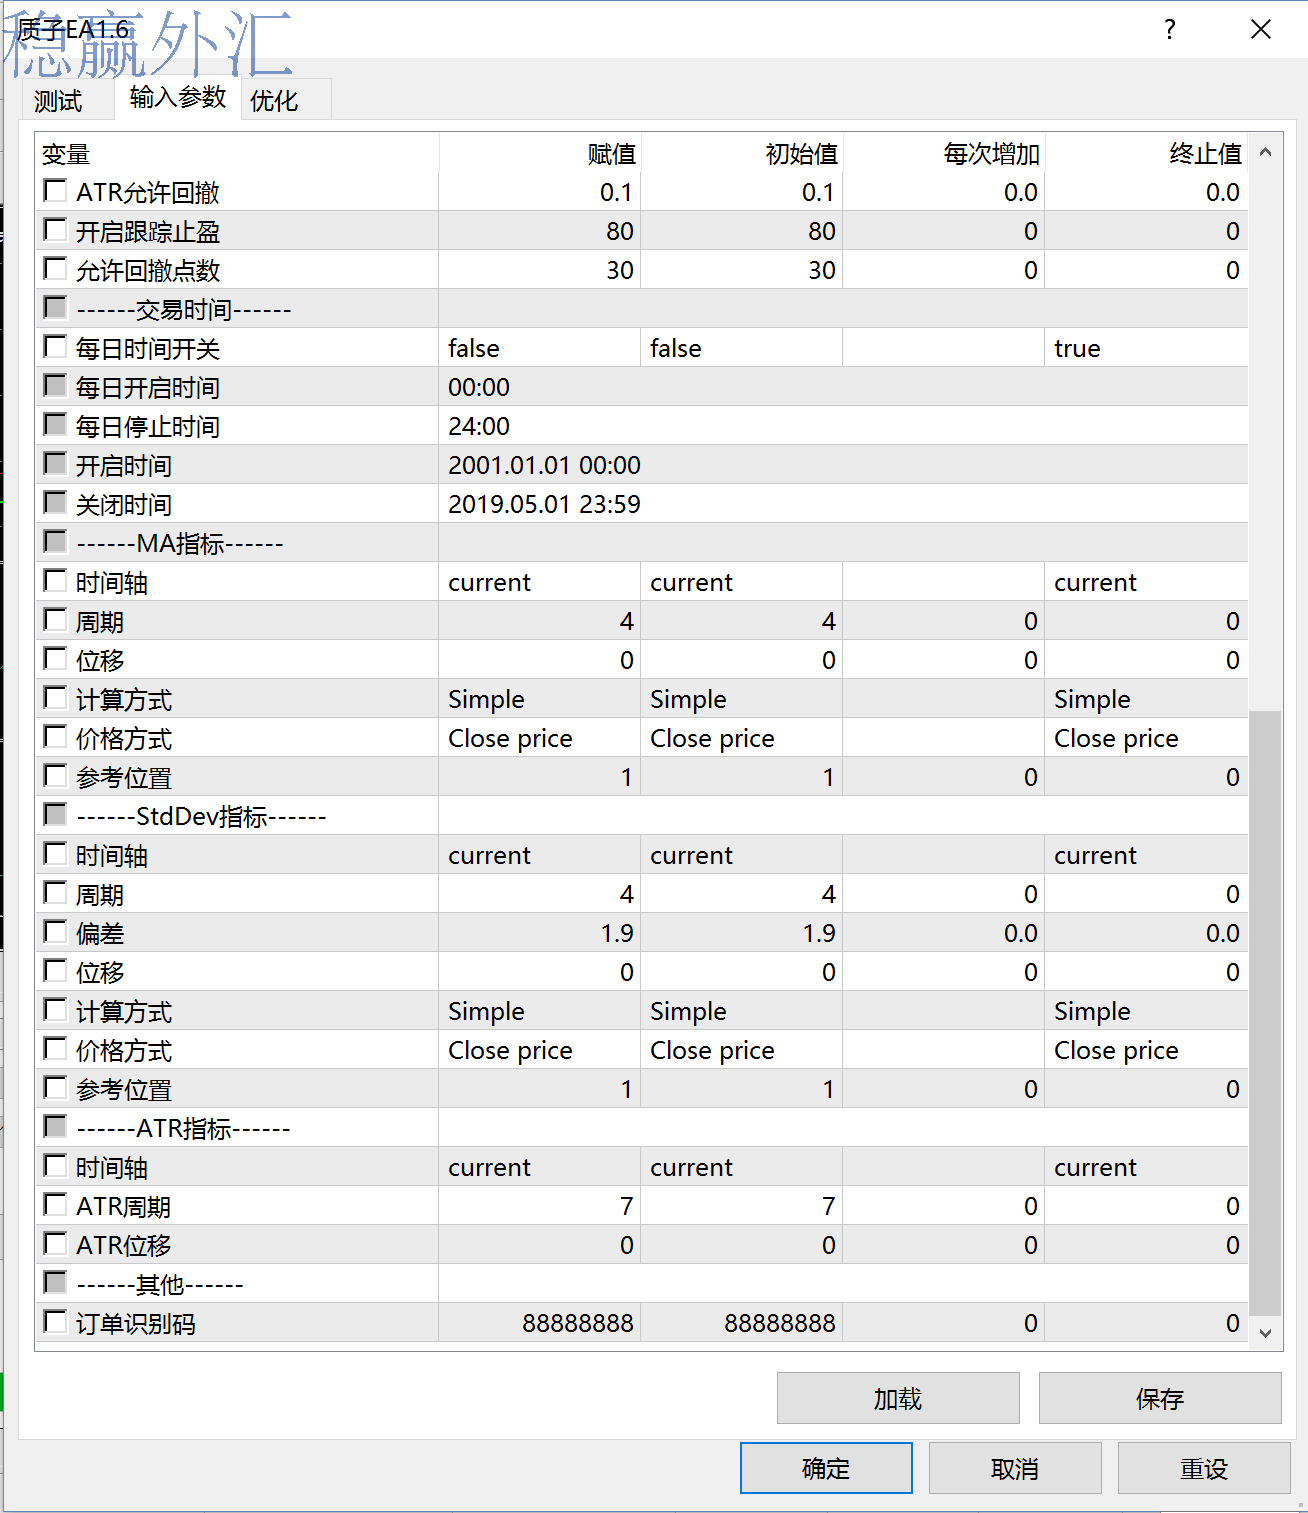The width and height of the screenshot is (1308, 1513).
Task: Click the ATR允许回撤 赋值 cell 0.1
Action: click(540, 192)
